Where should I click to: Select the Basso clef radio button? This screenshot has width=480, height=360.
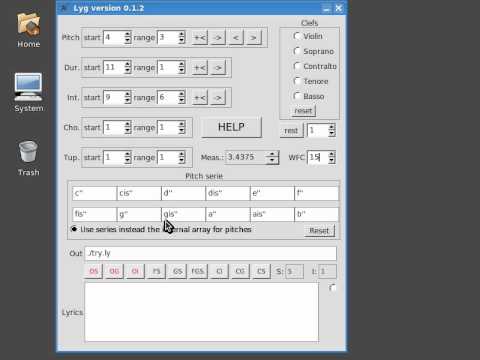pos(297,96)
